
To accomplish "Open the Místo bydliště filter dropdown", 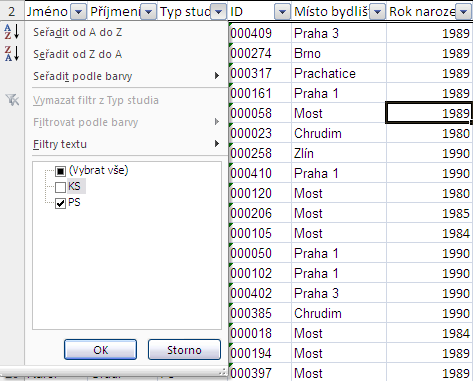I will pyautogui.click(x=377, y=12).
